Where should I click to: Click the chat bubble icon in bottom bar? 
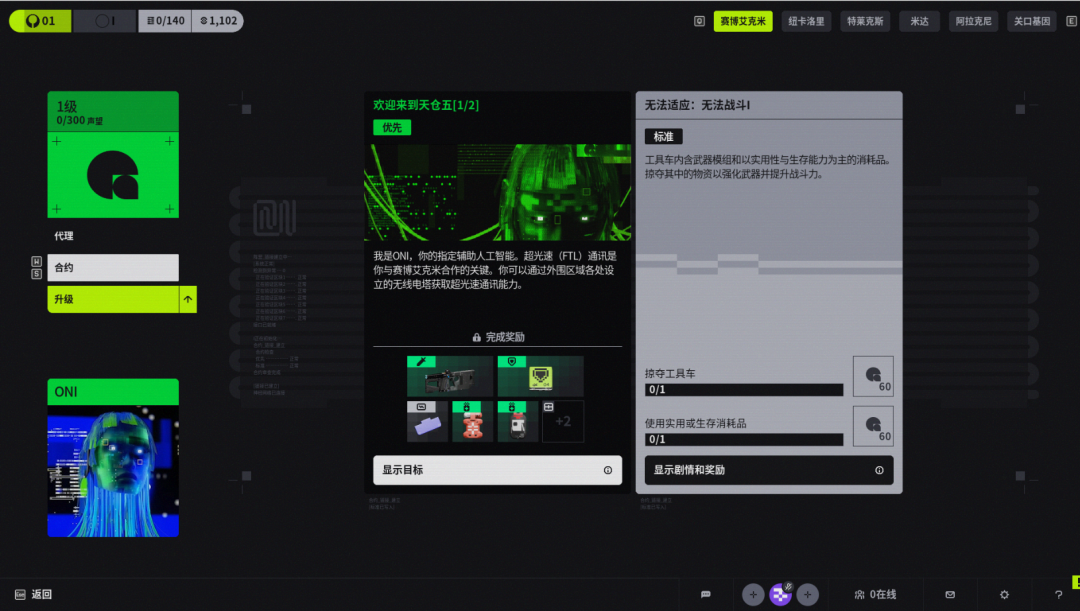point(706,594)
